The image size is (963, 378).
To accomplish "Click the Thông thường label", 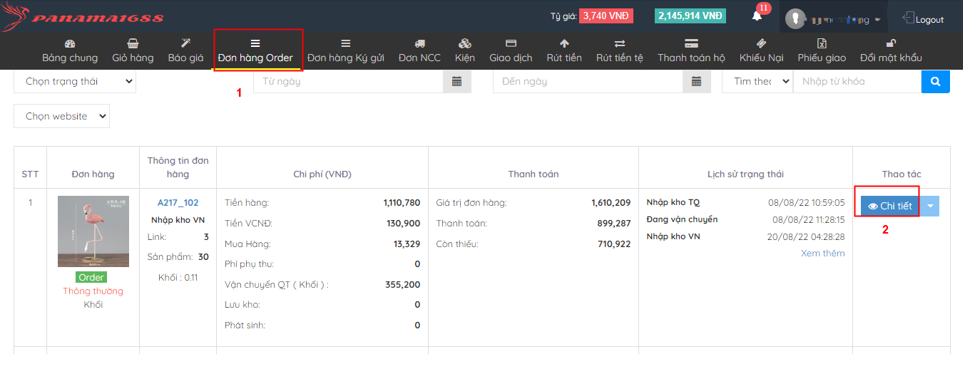I will [93, 291].
